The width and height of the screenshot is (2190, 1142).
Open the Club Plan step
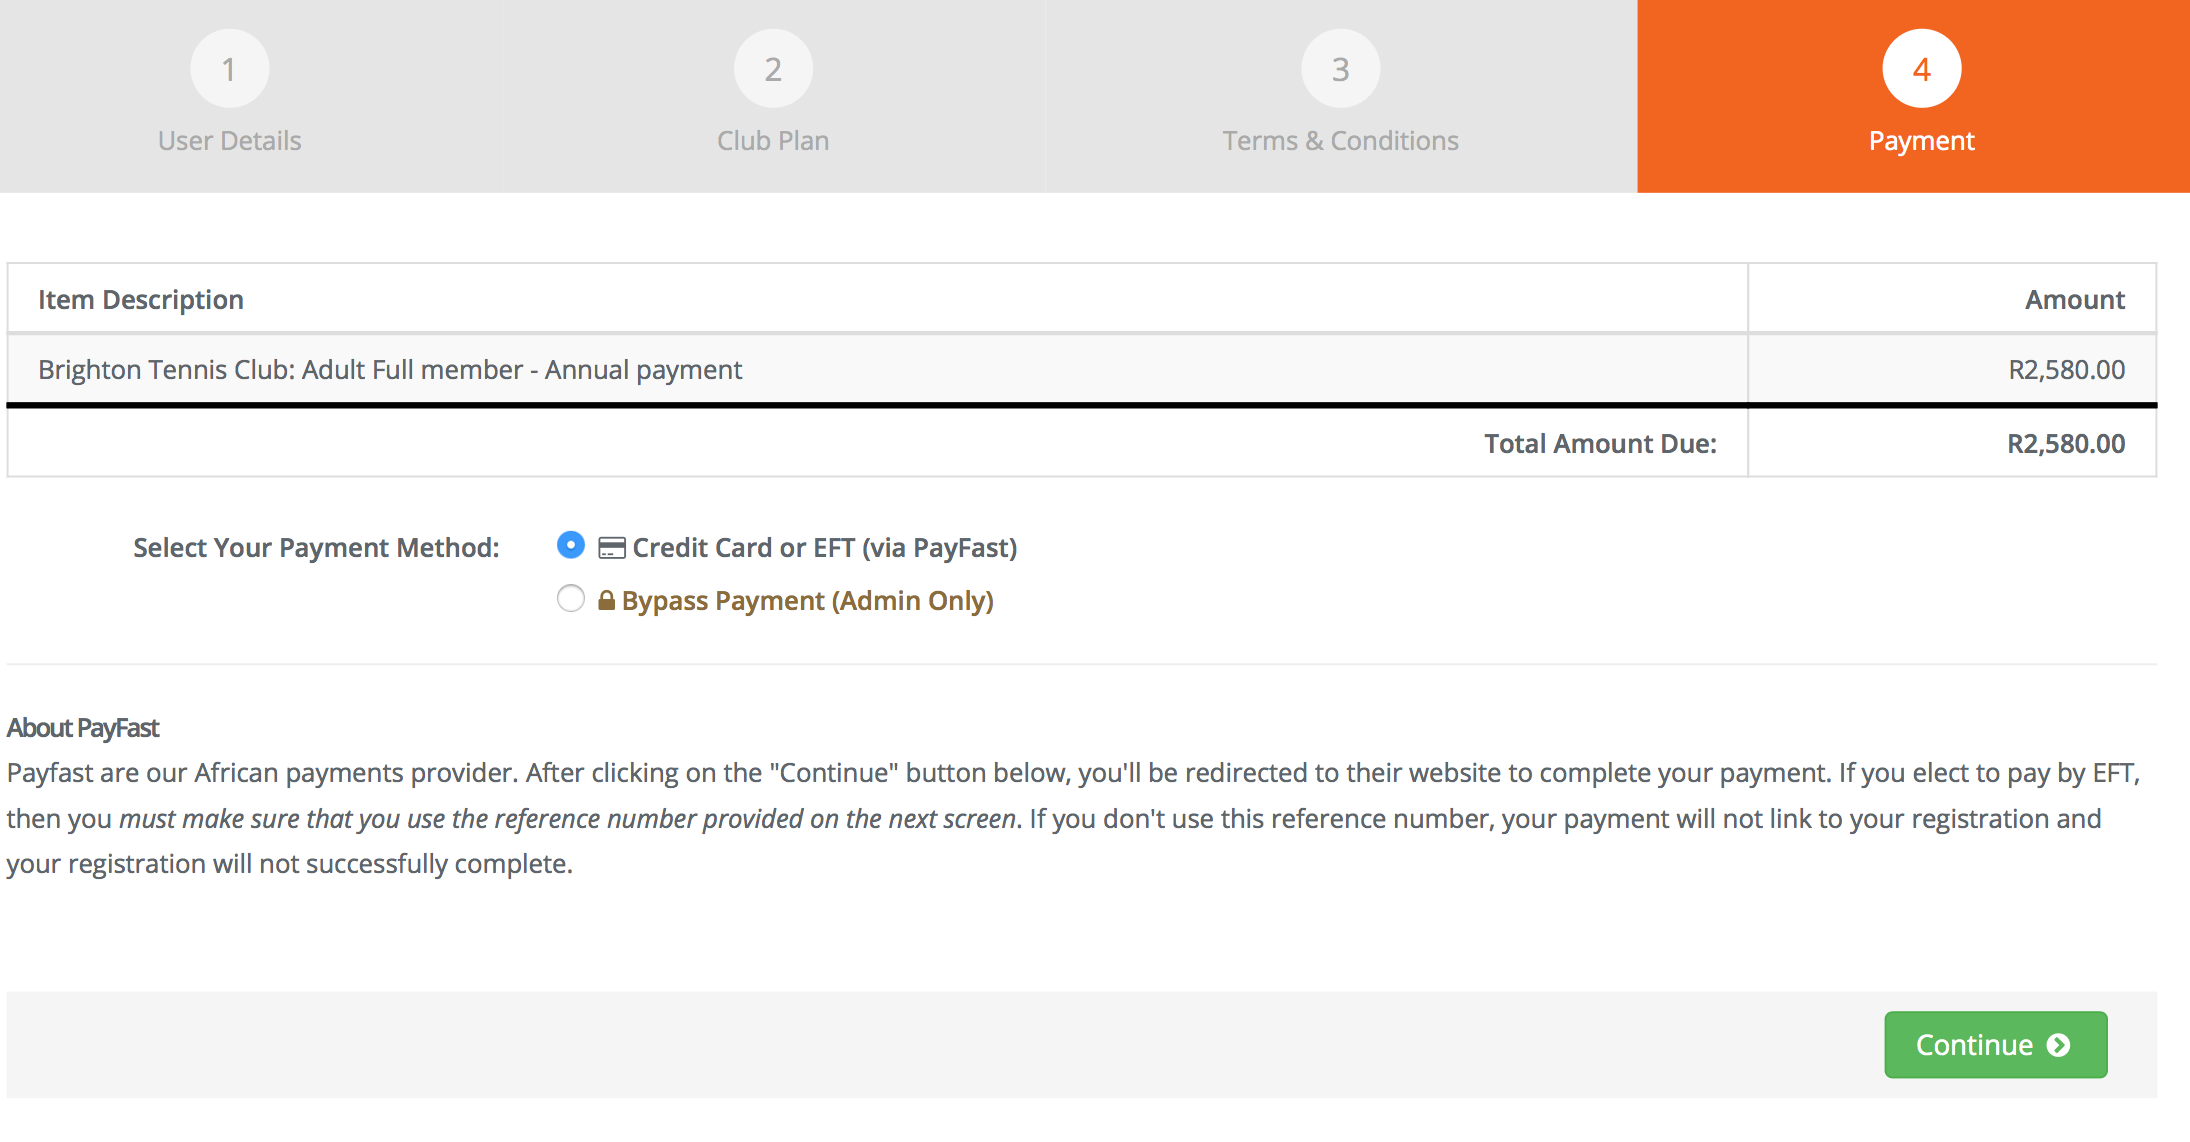pyautogui.click(x=773, y=141)
